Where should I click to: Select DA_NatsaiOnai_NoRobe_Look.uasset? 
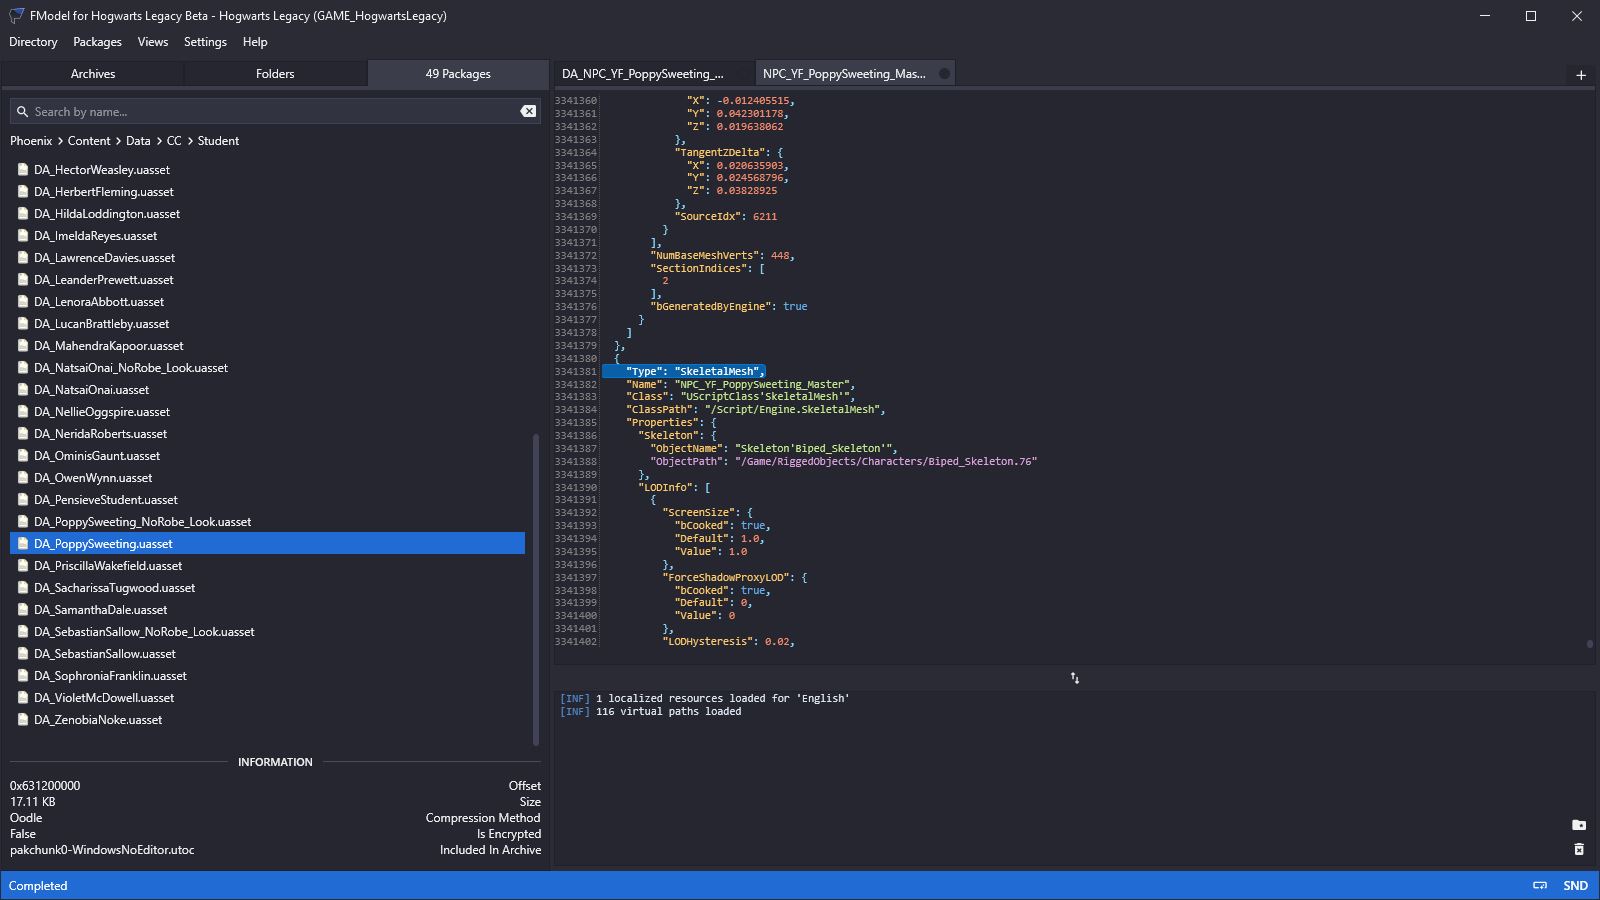(x=267, y=368)
